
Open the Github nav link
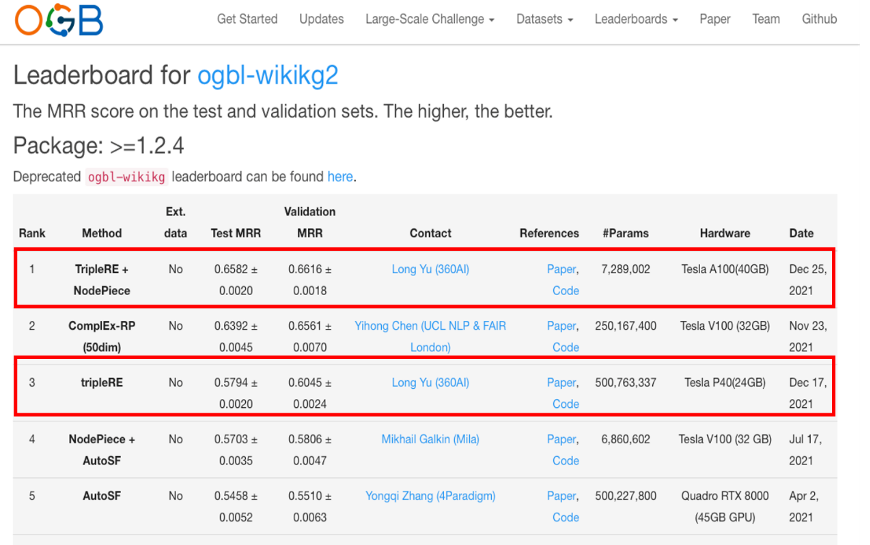coord(819,19)
